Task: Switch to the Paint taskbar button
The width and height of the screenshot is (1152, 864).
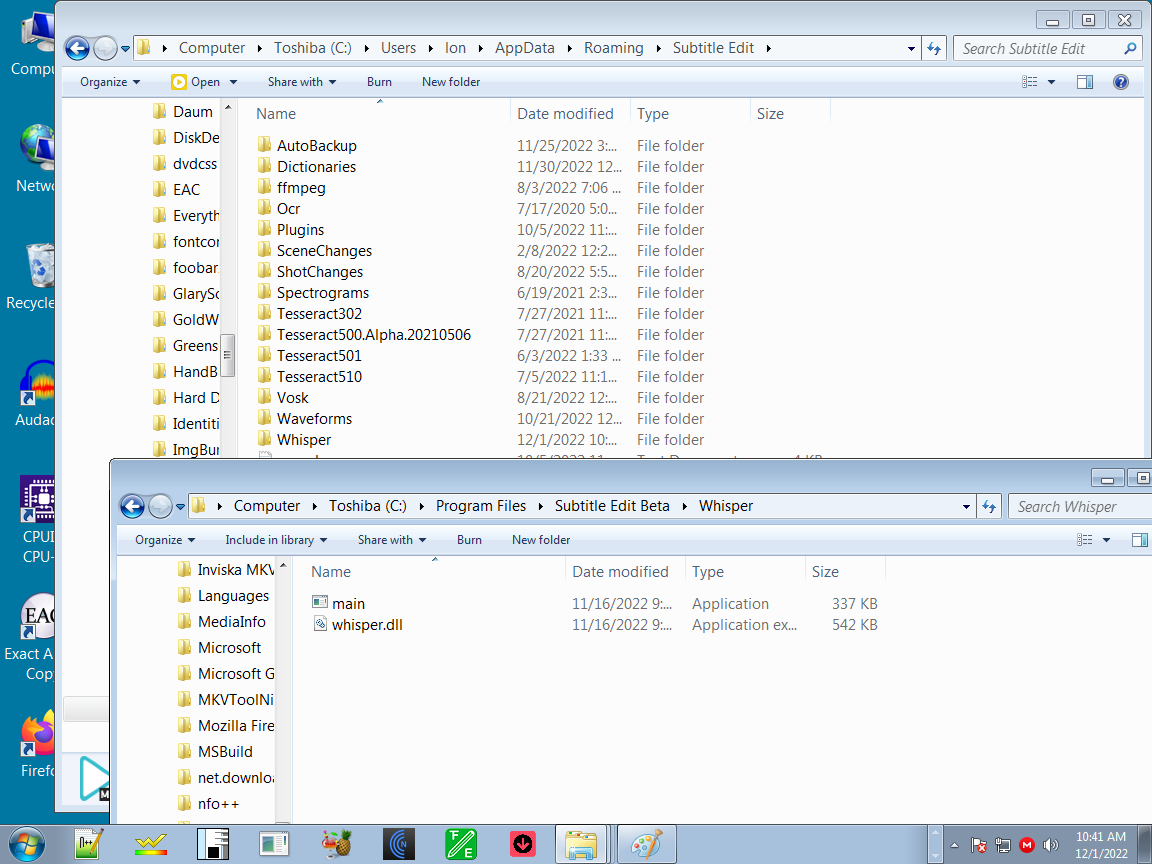Action: click(647, 844)
